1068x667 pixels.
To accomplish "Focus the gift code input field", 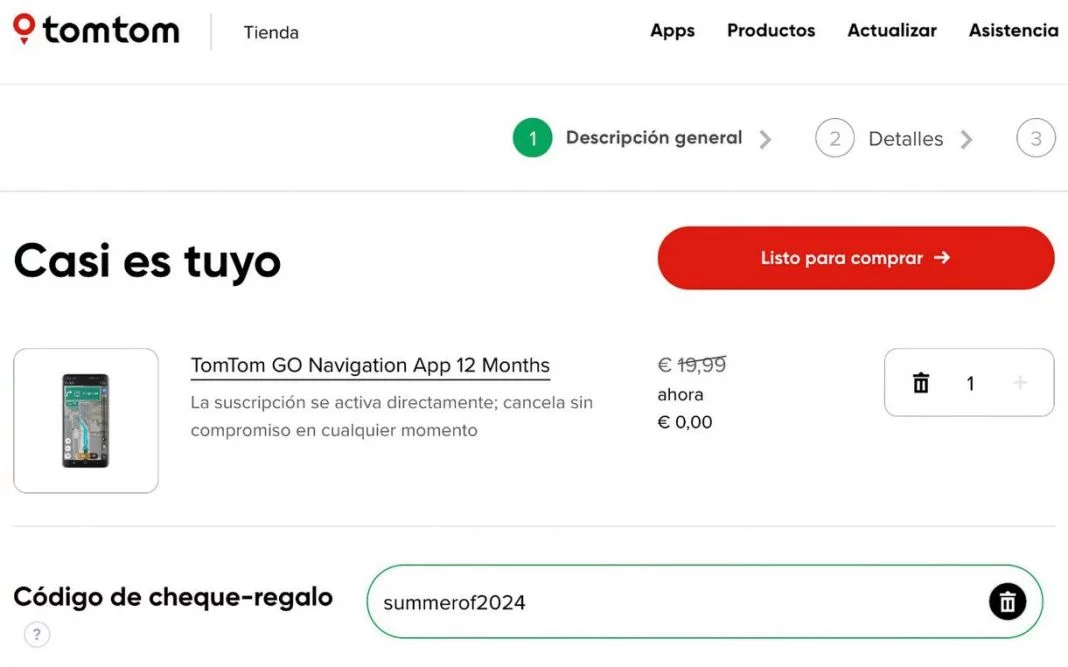I will pyautogui.click(x=670, y=602).
